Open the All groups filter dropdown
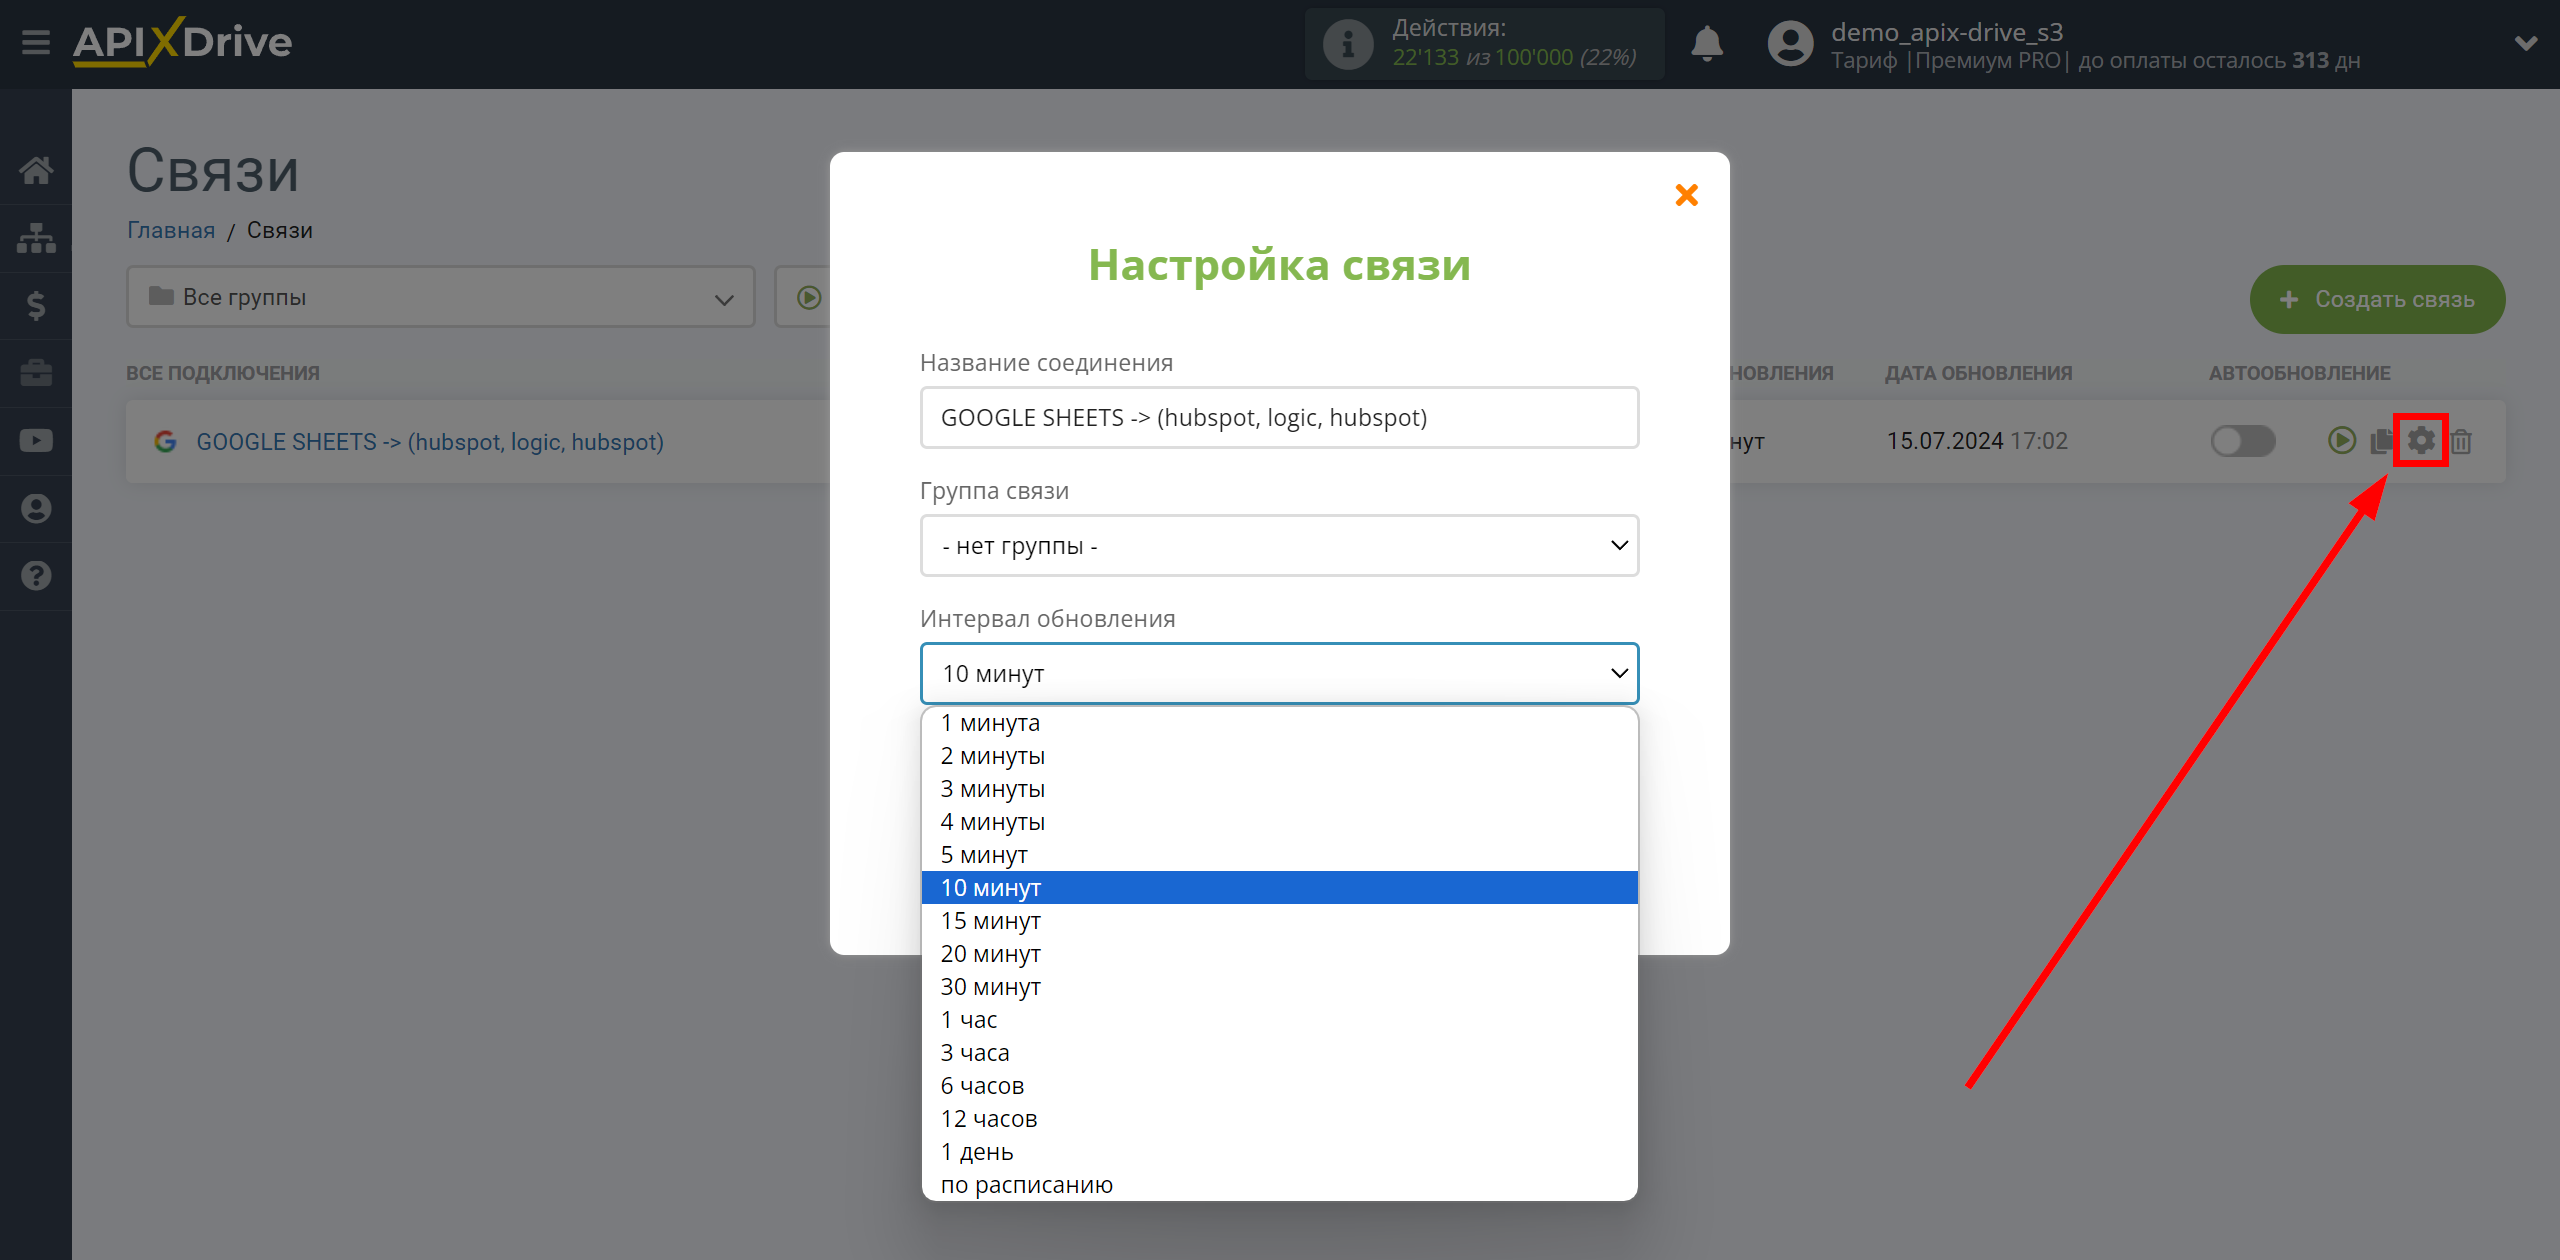The image size is (2560, 1260). coord(441,297)
